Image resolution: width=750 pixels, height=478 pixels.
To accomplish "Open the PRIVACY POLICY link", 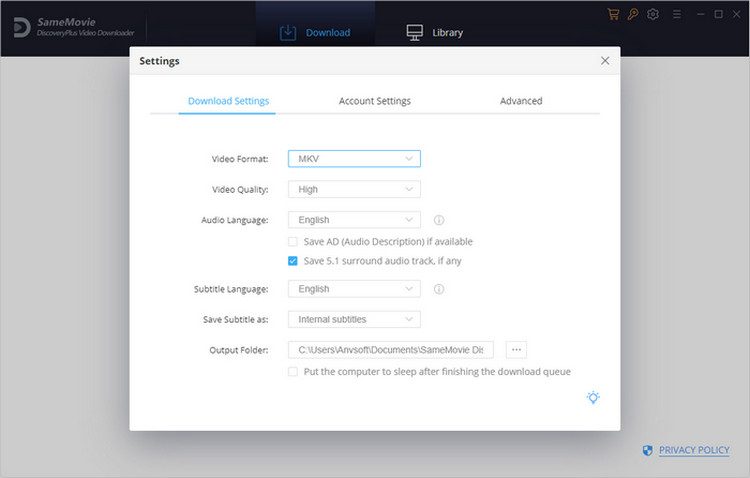I will point(694,450).
